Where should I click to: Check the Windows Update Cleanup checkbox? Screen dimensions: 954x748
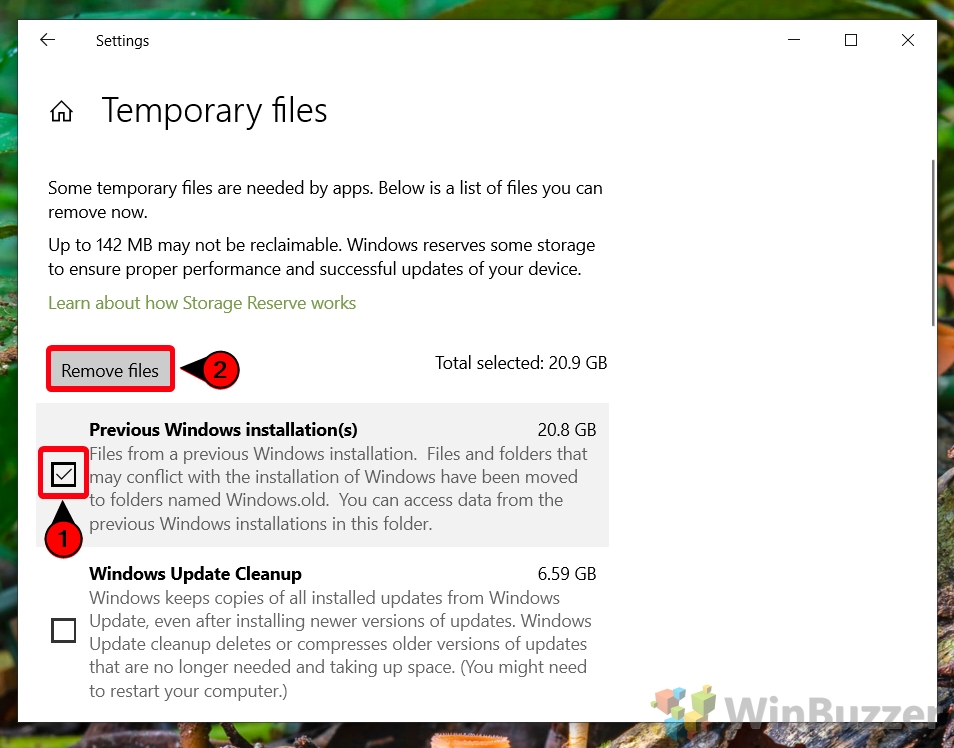click(x=63, y=630)
